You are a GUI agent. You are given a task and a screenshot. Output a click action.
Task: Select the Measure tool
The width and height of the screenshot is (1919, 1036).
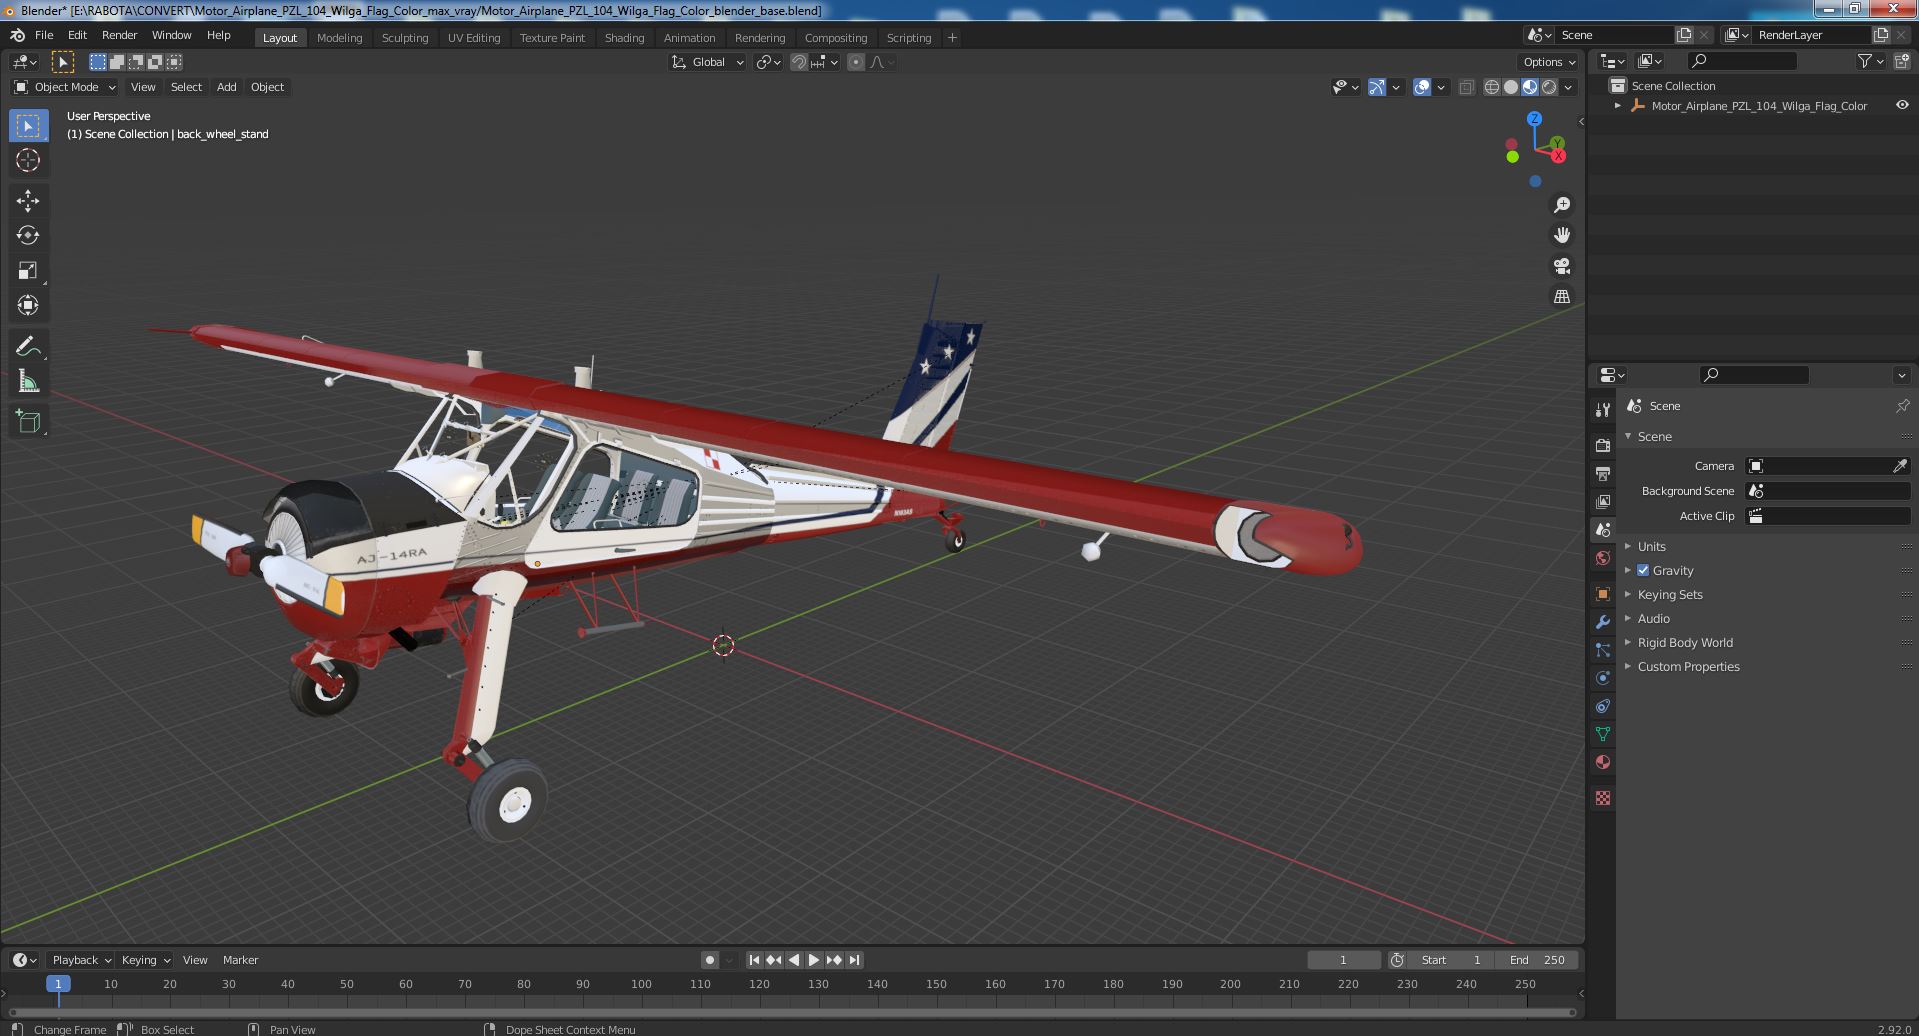coord(28,381)
